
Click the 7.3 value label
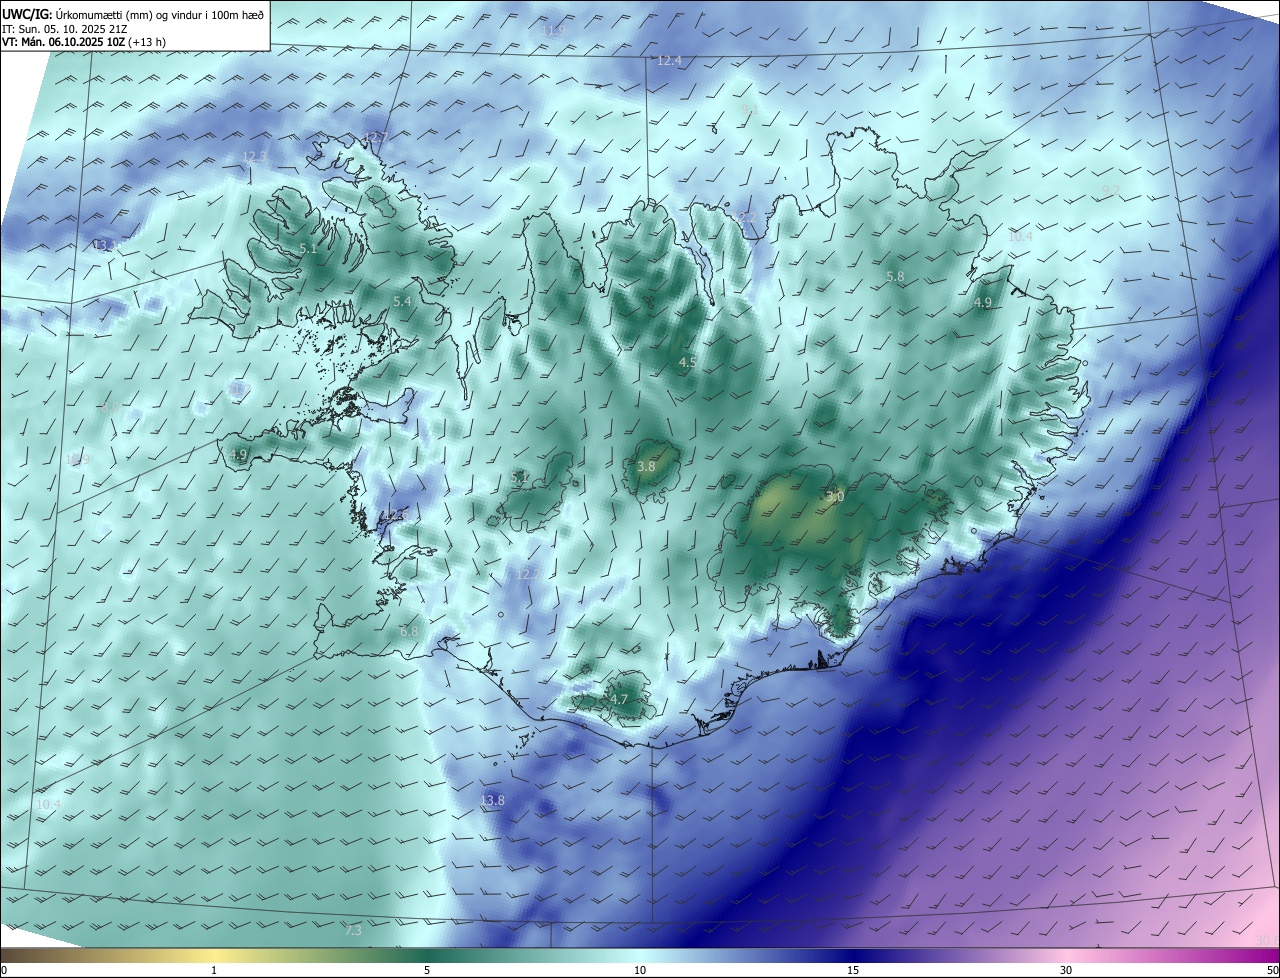(353, 931)
